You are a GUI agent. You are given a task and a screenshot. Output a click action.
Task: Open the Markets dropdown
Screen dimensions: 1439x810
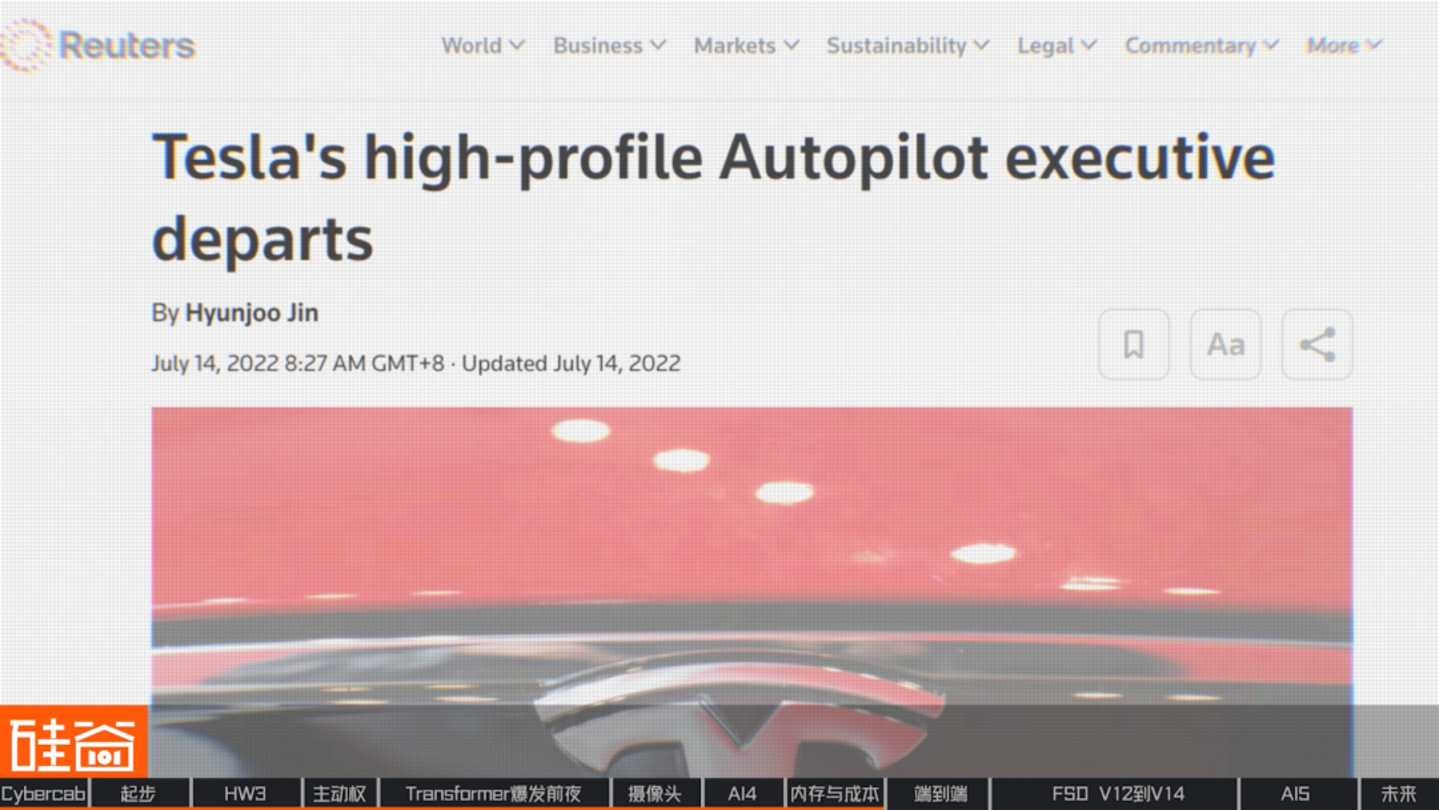tap(746, 45)
